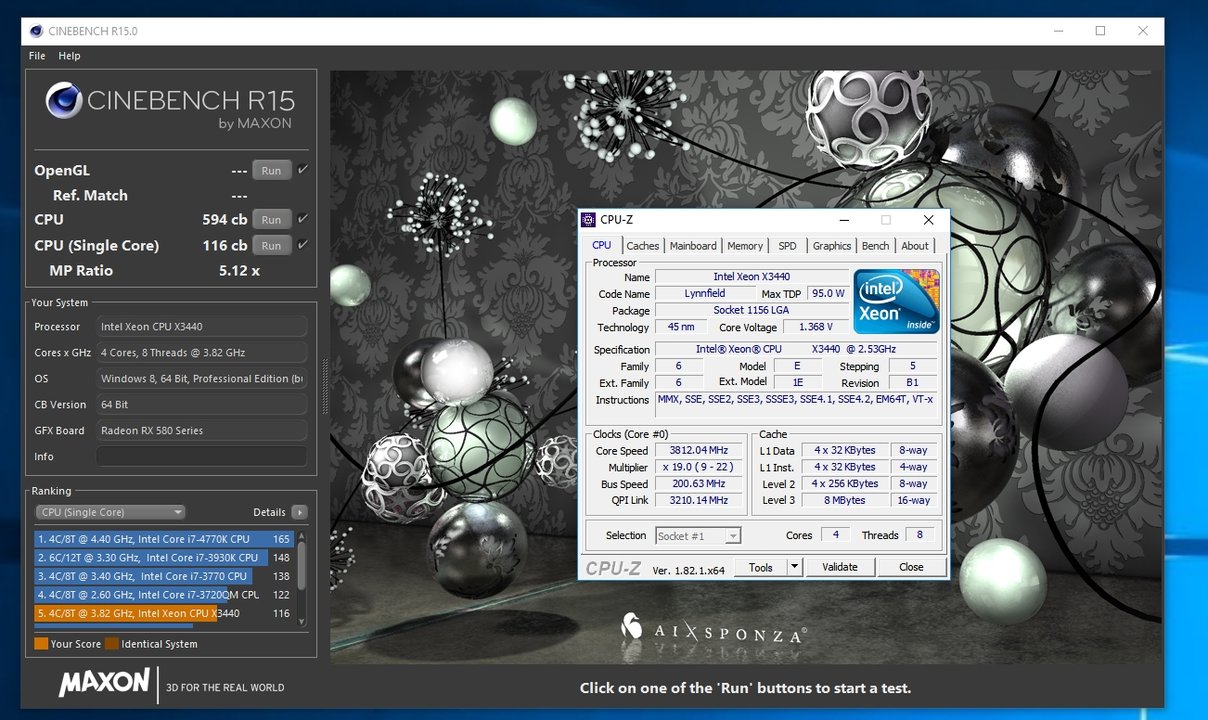Select ranking entry Intel Core i7-4770K
The height and width of the screenshot is (720, 1208).
[x=164, y=539]
